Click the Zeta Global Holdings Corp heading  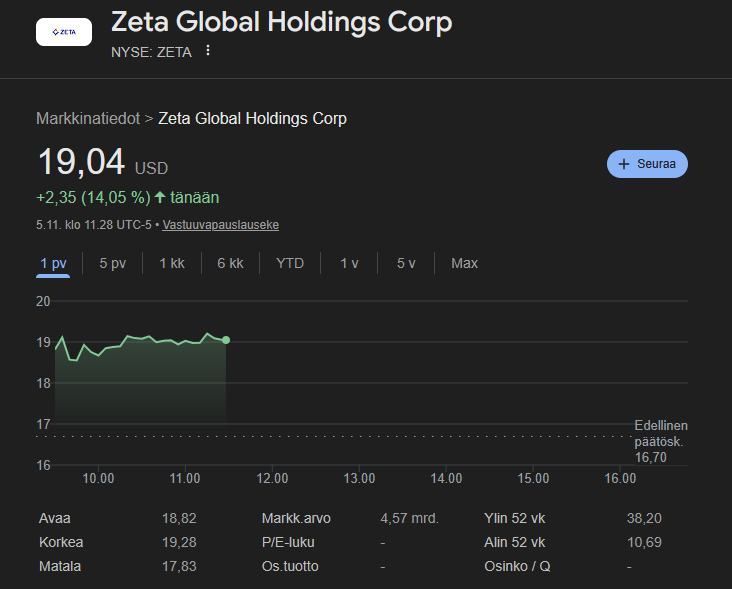pos(281,22)
